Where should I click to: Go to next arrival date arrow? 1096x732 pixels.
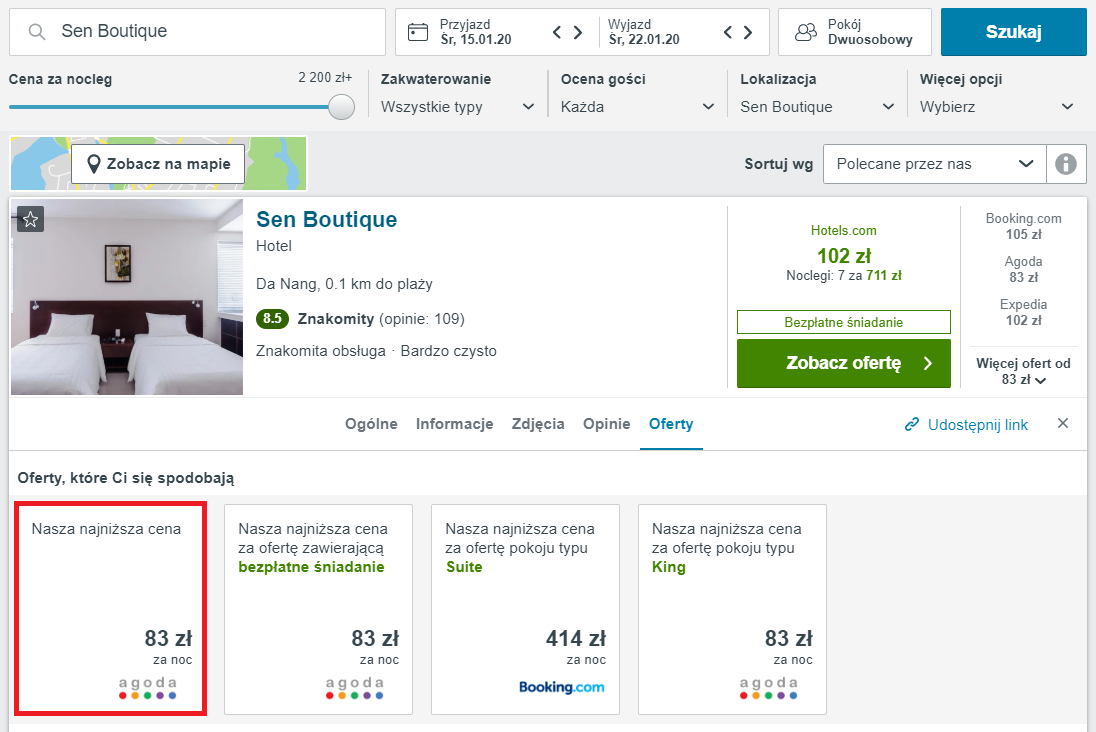(578, 32)
